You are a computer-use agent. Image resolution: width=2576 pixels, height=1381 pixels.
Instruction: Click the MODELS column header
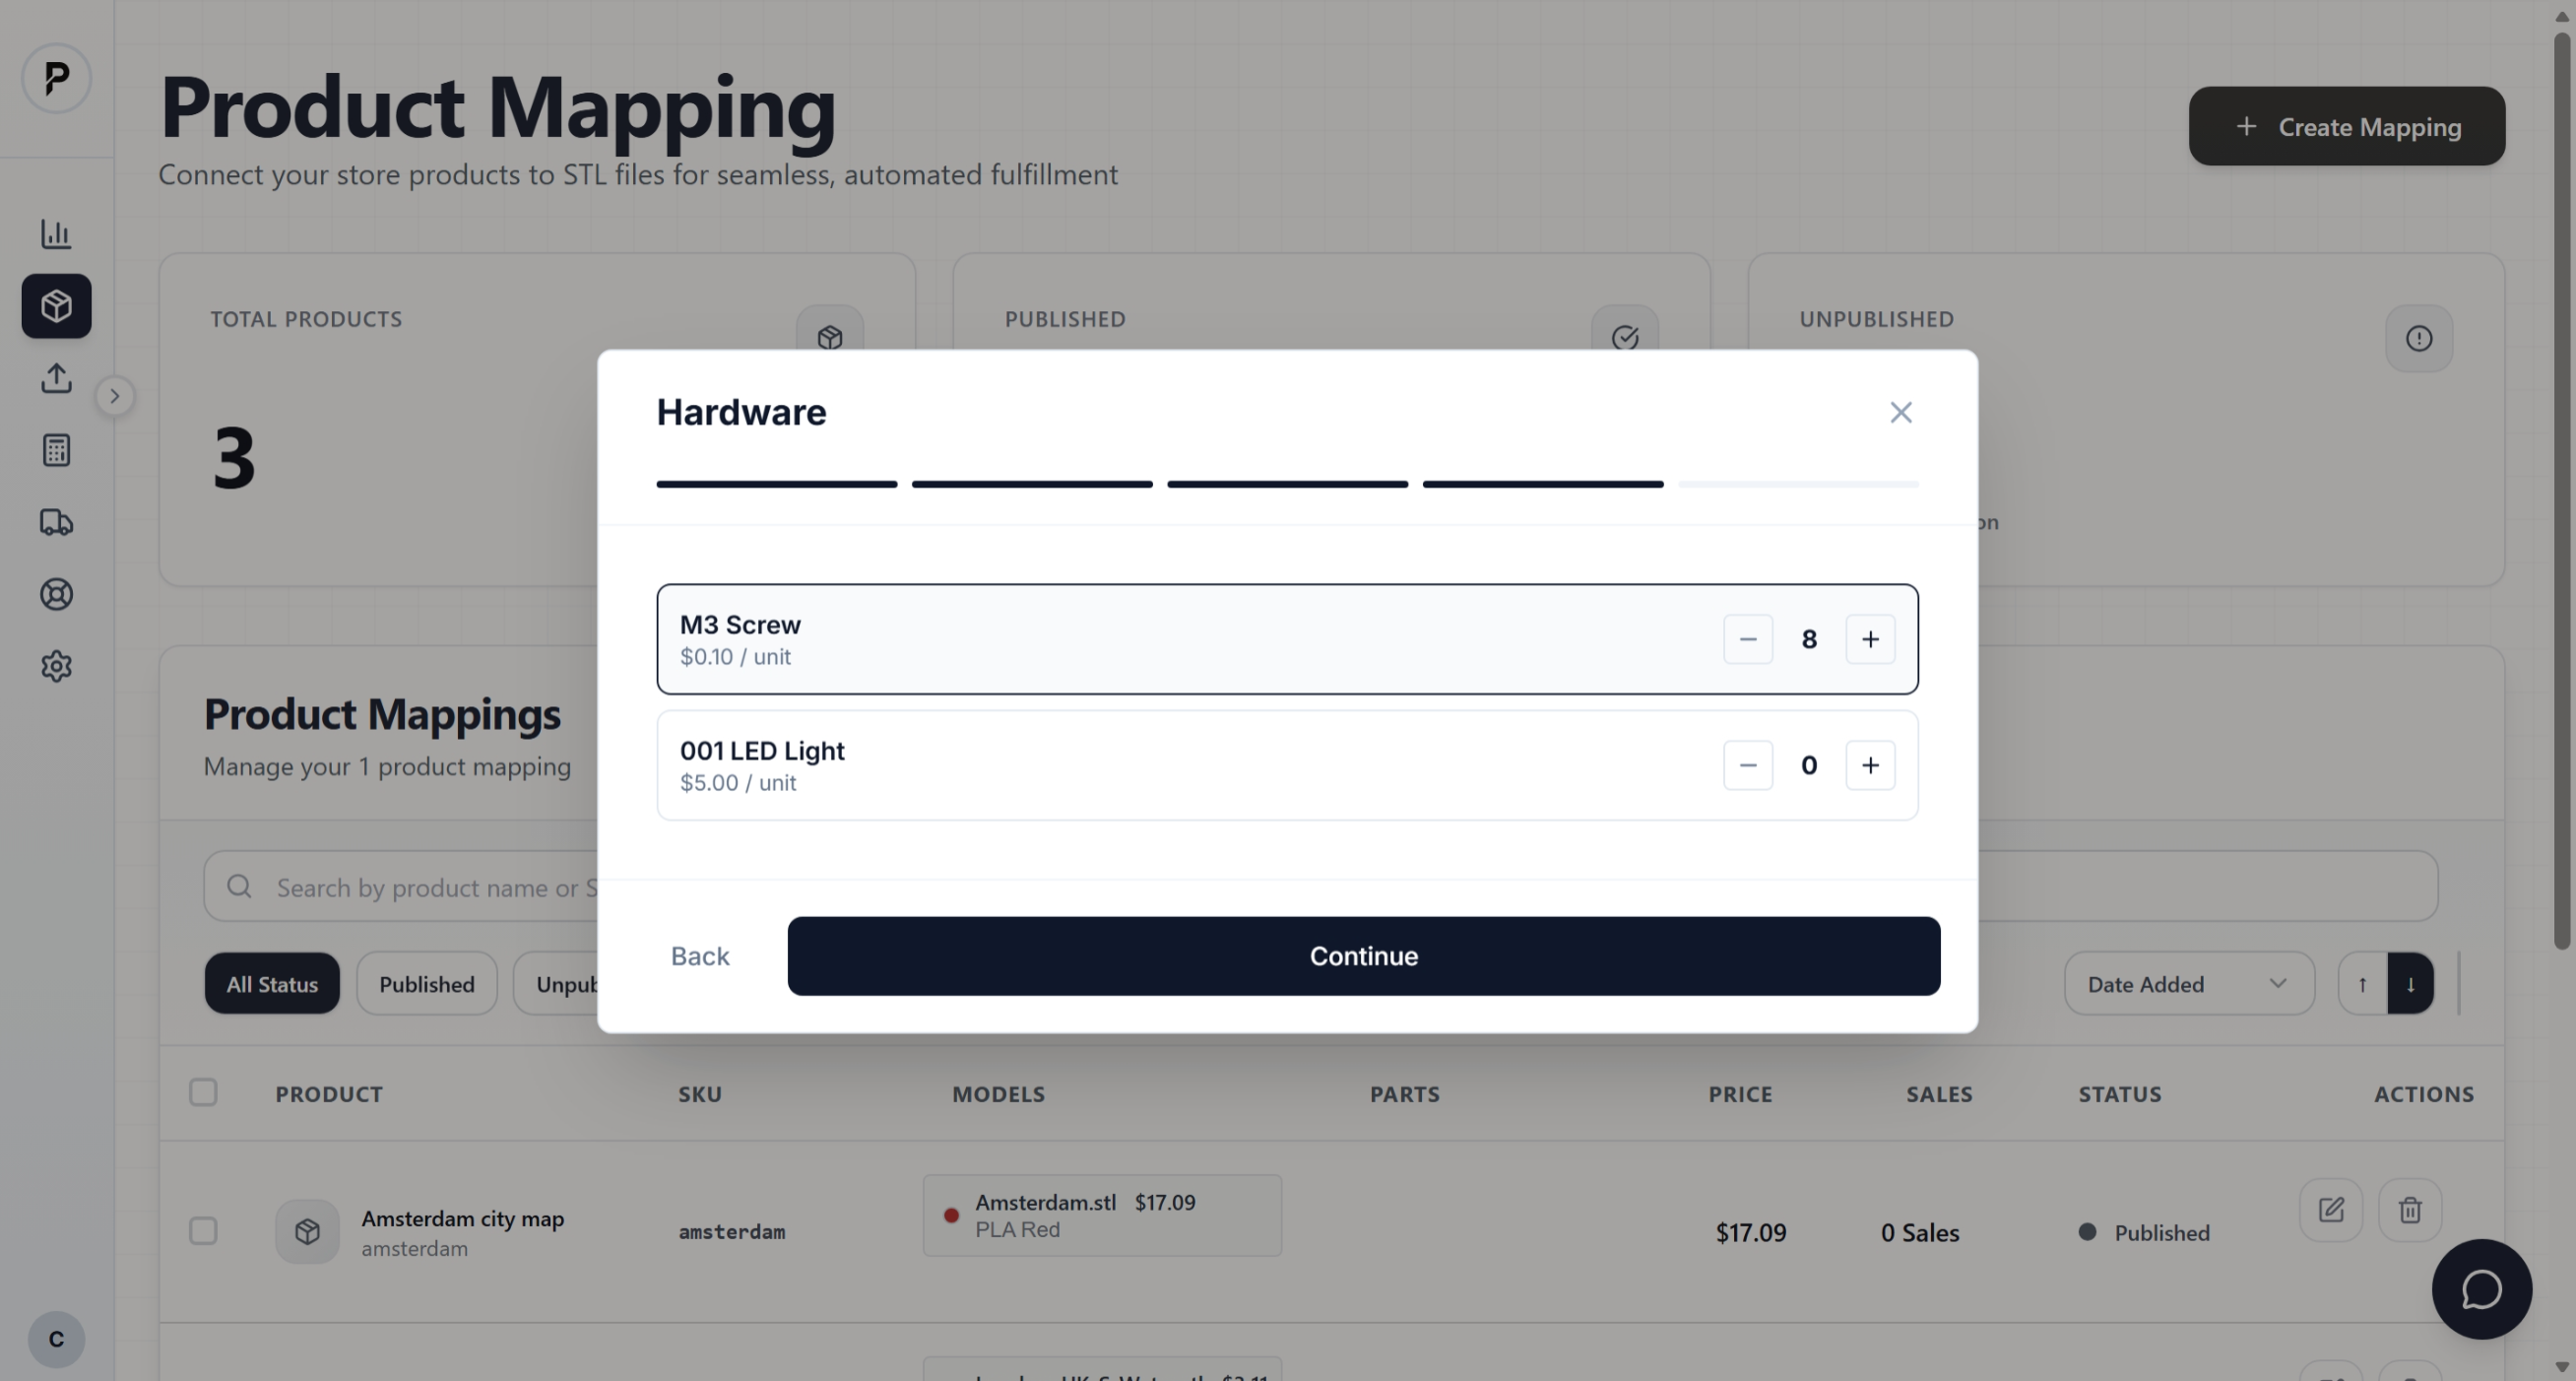[x=998, y=1094]
